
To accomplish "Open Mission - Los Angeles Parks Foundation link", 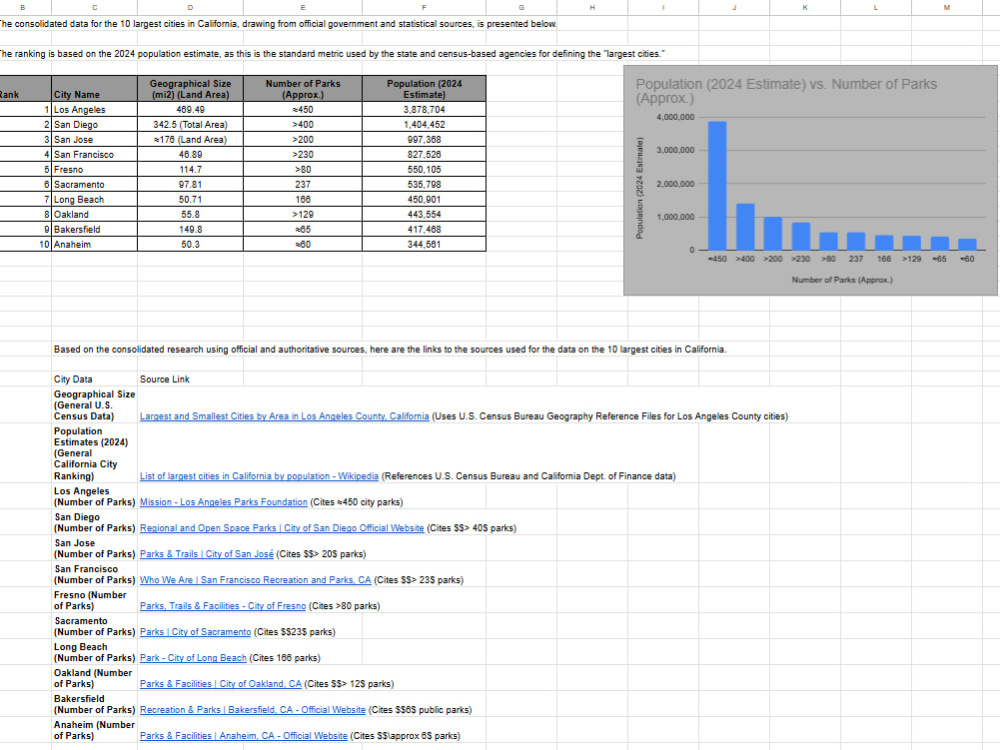I will [x=223, y=503].
